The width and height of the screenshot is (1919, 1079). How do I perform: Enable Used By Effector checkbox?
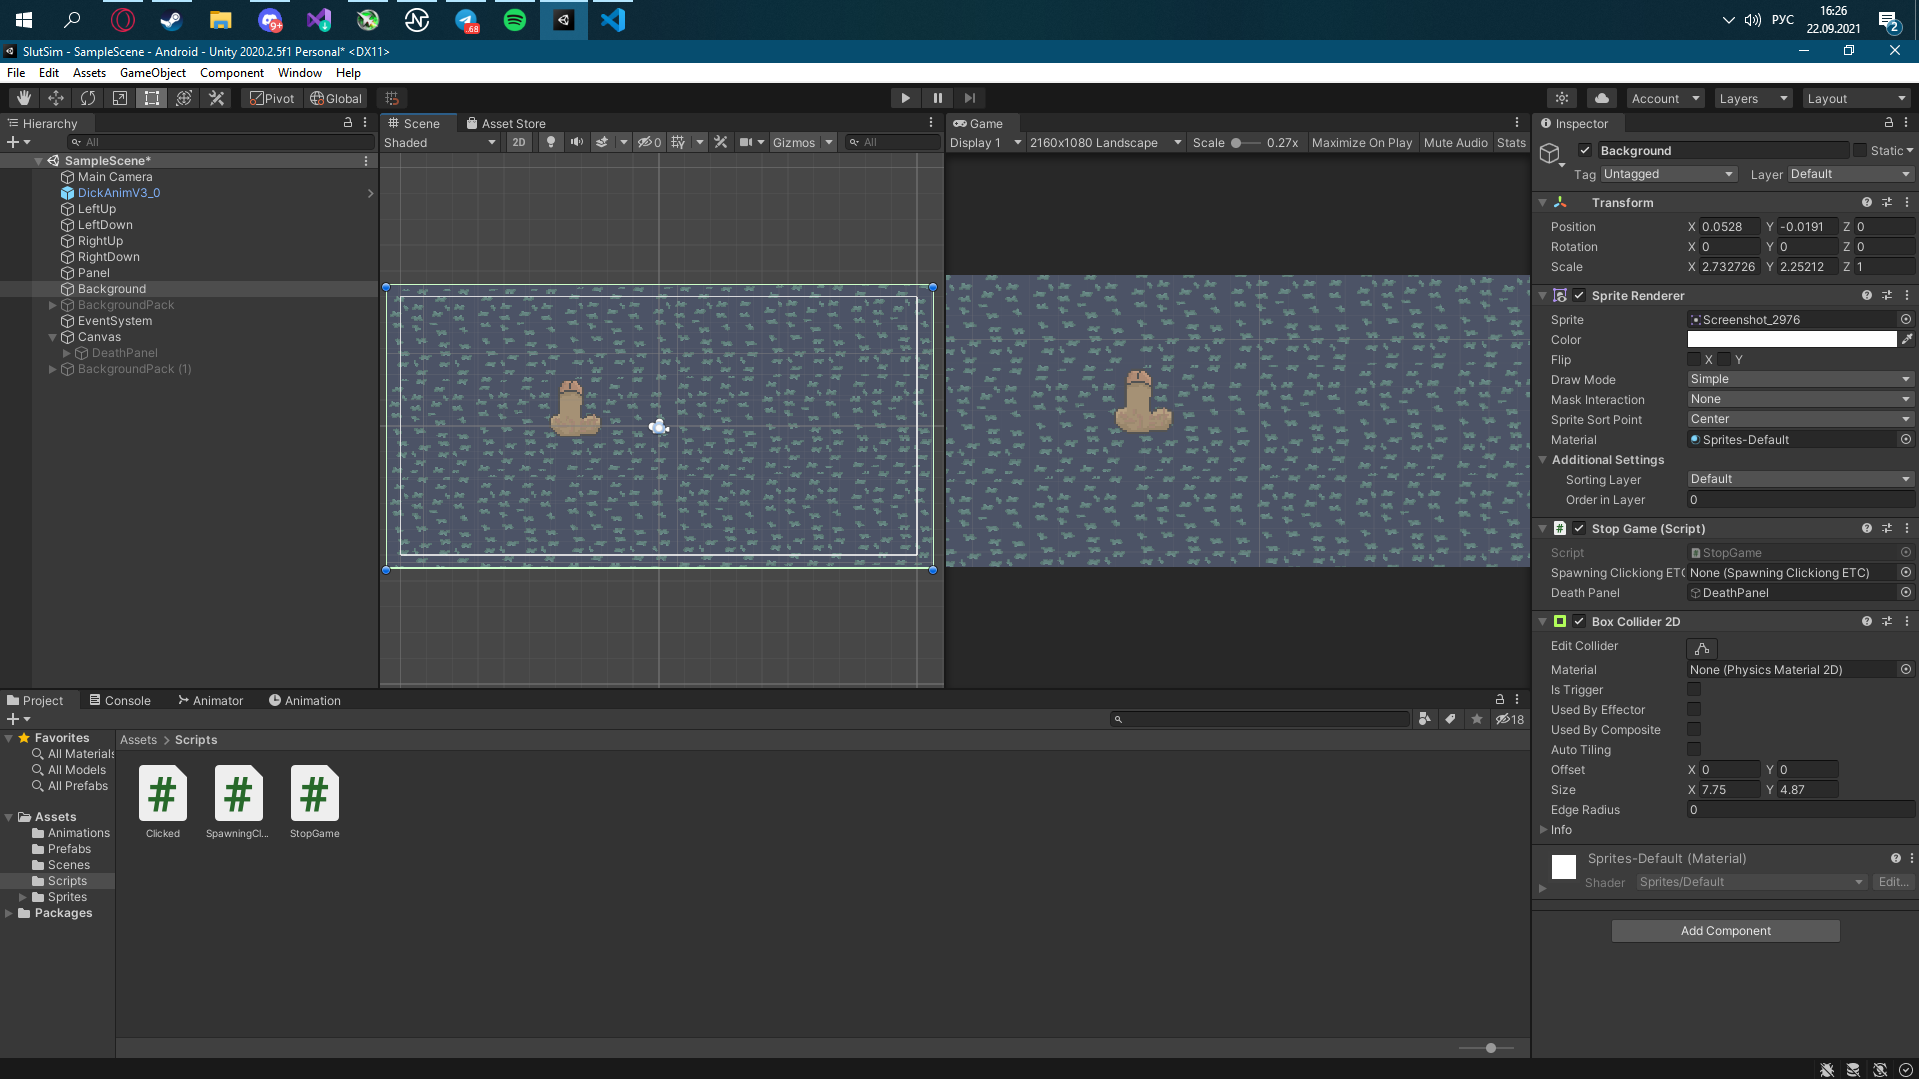click(x=1694, y=709)
